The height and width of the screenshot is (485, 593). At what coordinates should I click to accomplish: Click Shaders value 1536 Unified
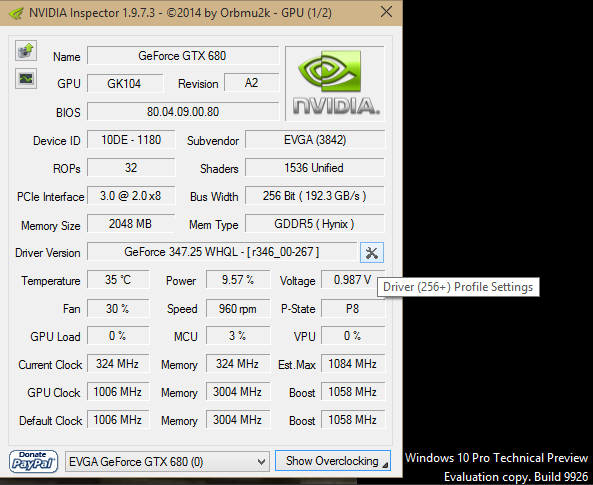click(315, 168)
